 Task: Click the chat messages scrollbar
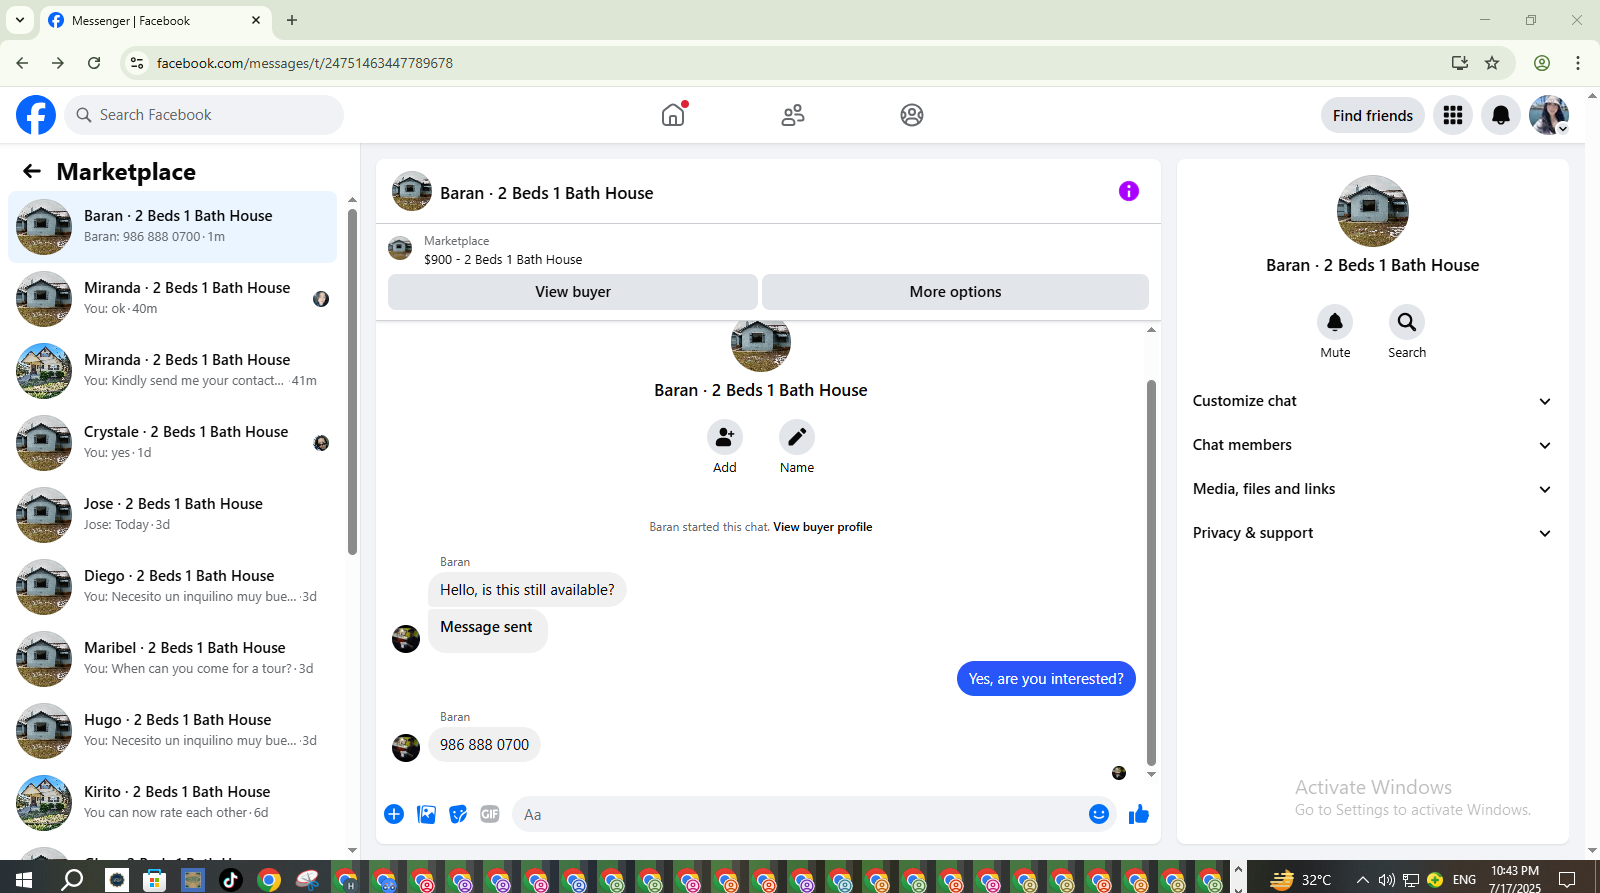coord(1151,572)
